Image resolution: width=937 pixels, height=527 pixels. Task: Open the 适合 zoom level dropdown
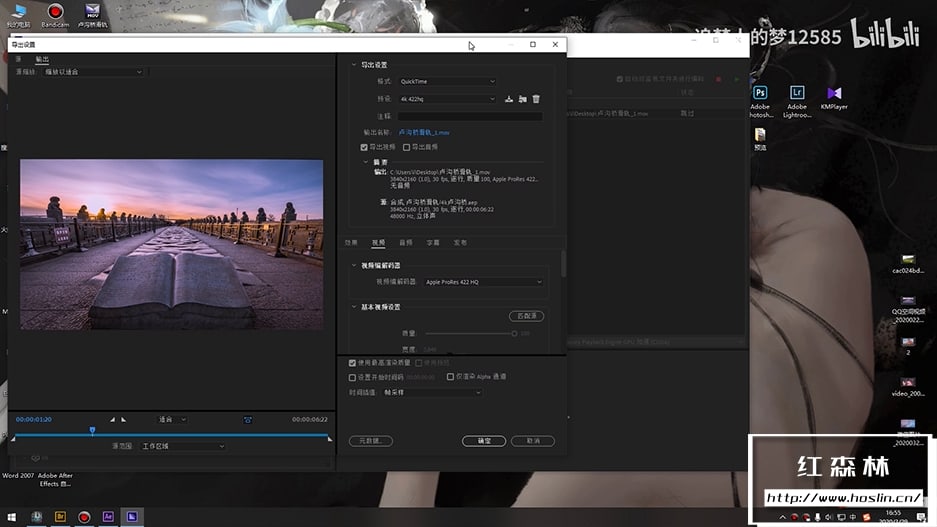[x=172, y=419]
